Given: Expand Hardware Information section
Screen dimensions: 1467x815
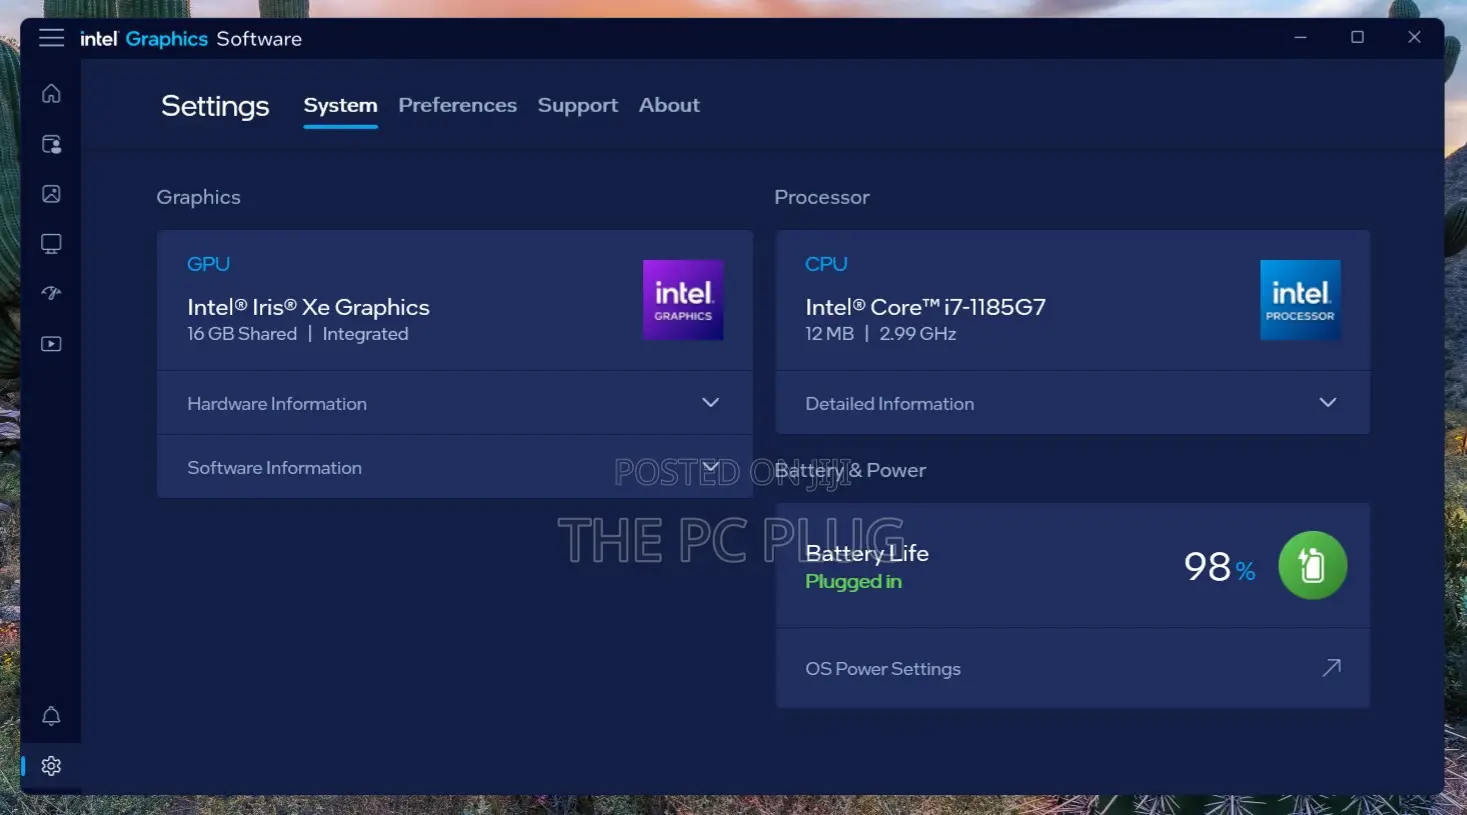Looking at the screenshot, I should pyautogui.click(x=454, y=403).
